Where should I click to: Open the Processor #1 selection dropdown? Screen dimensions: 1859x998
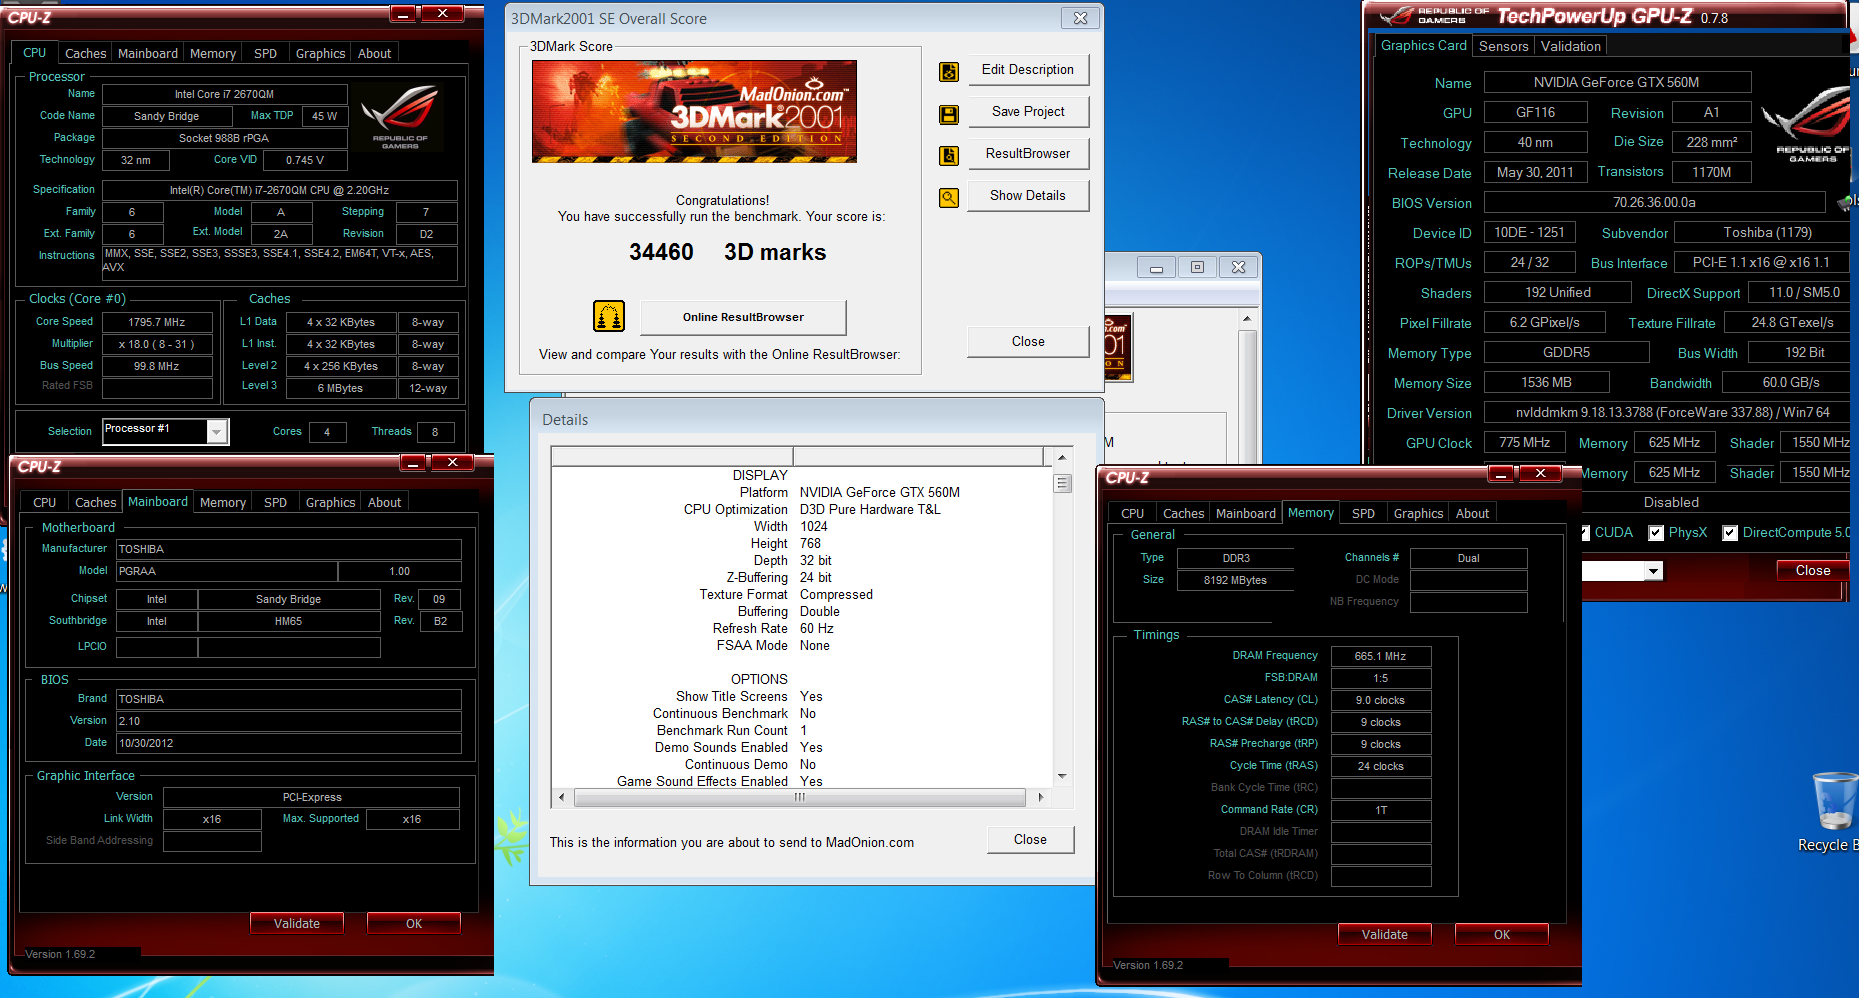coord(217,431)
